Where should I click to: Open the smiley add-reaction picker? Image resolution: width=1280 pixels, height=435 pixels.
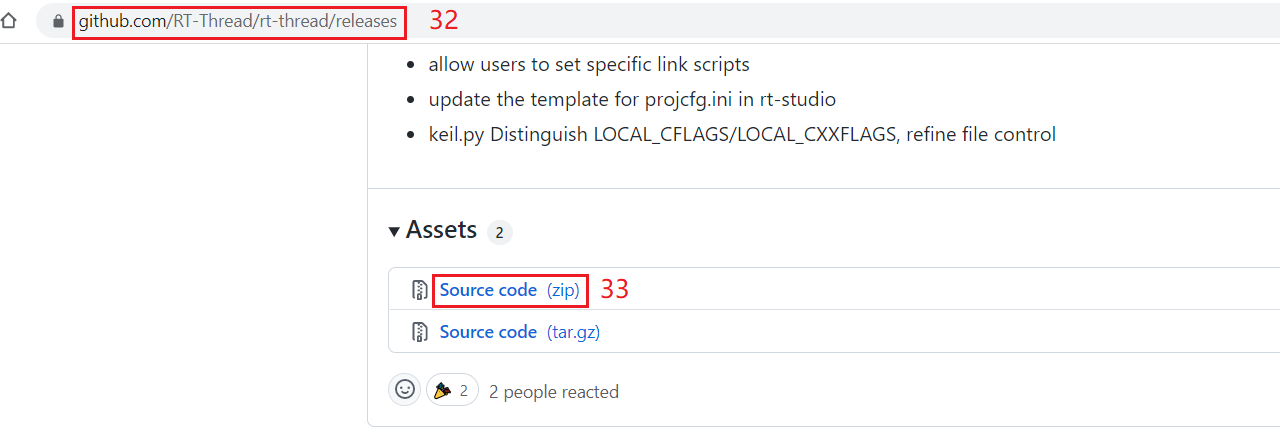(405, 390)
